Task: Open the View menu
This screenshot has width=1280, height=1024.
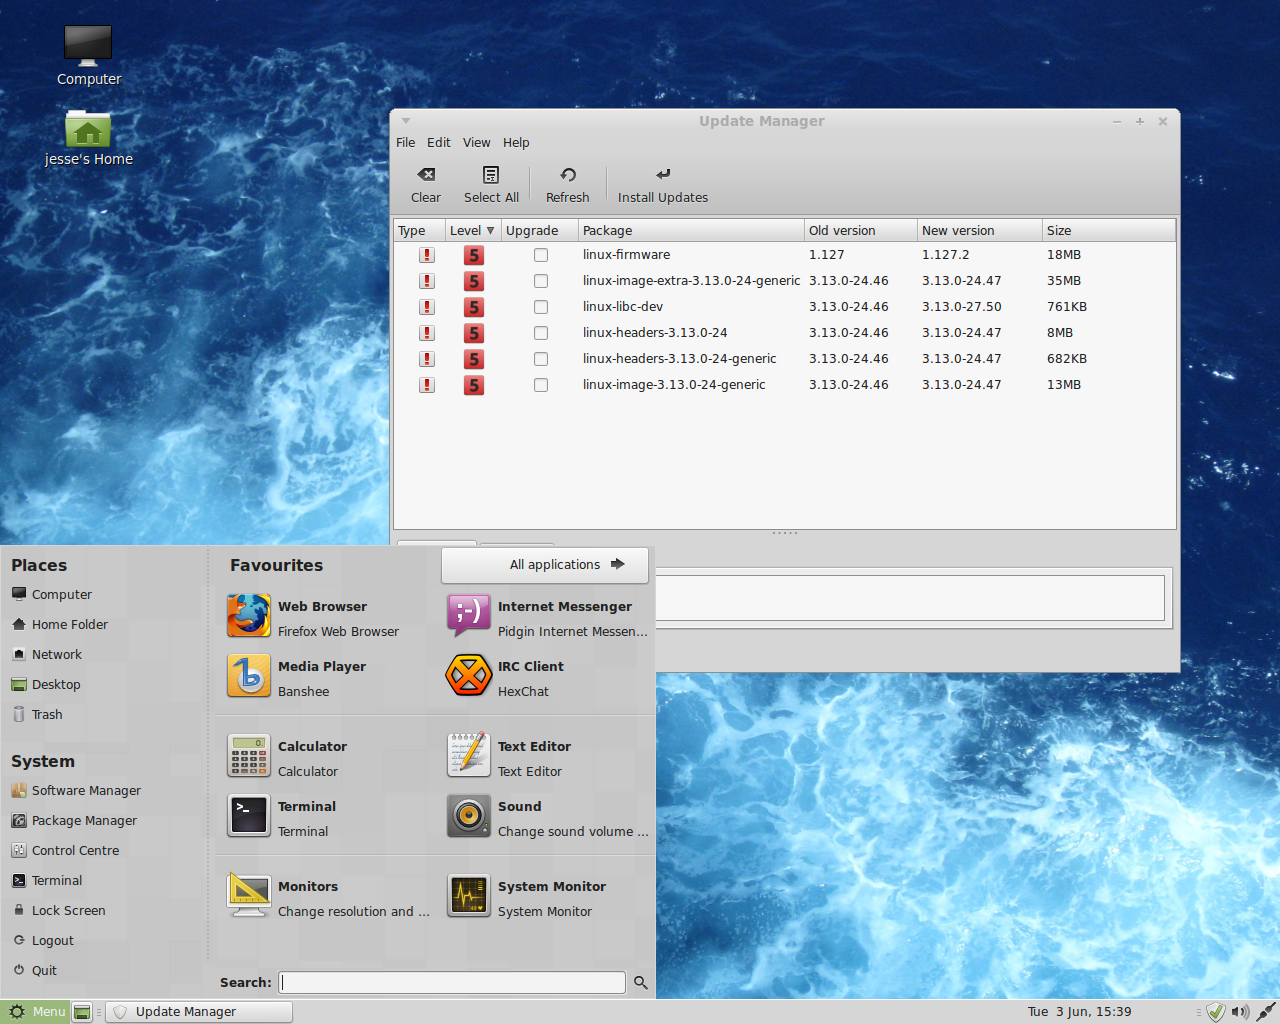Action: tap(476, 143)
